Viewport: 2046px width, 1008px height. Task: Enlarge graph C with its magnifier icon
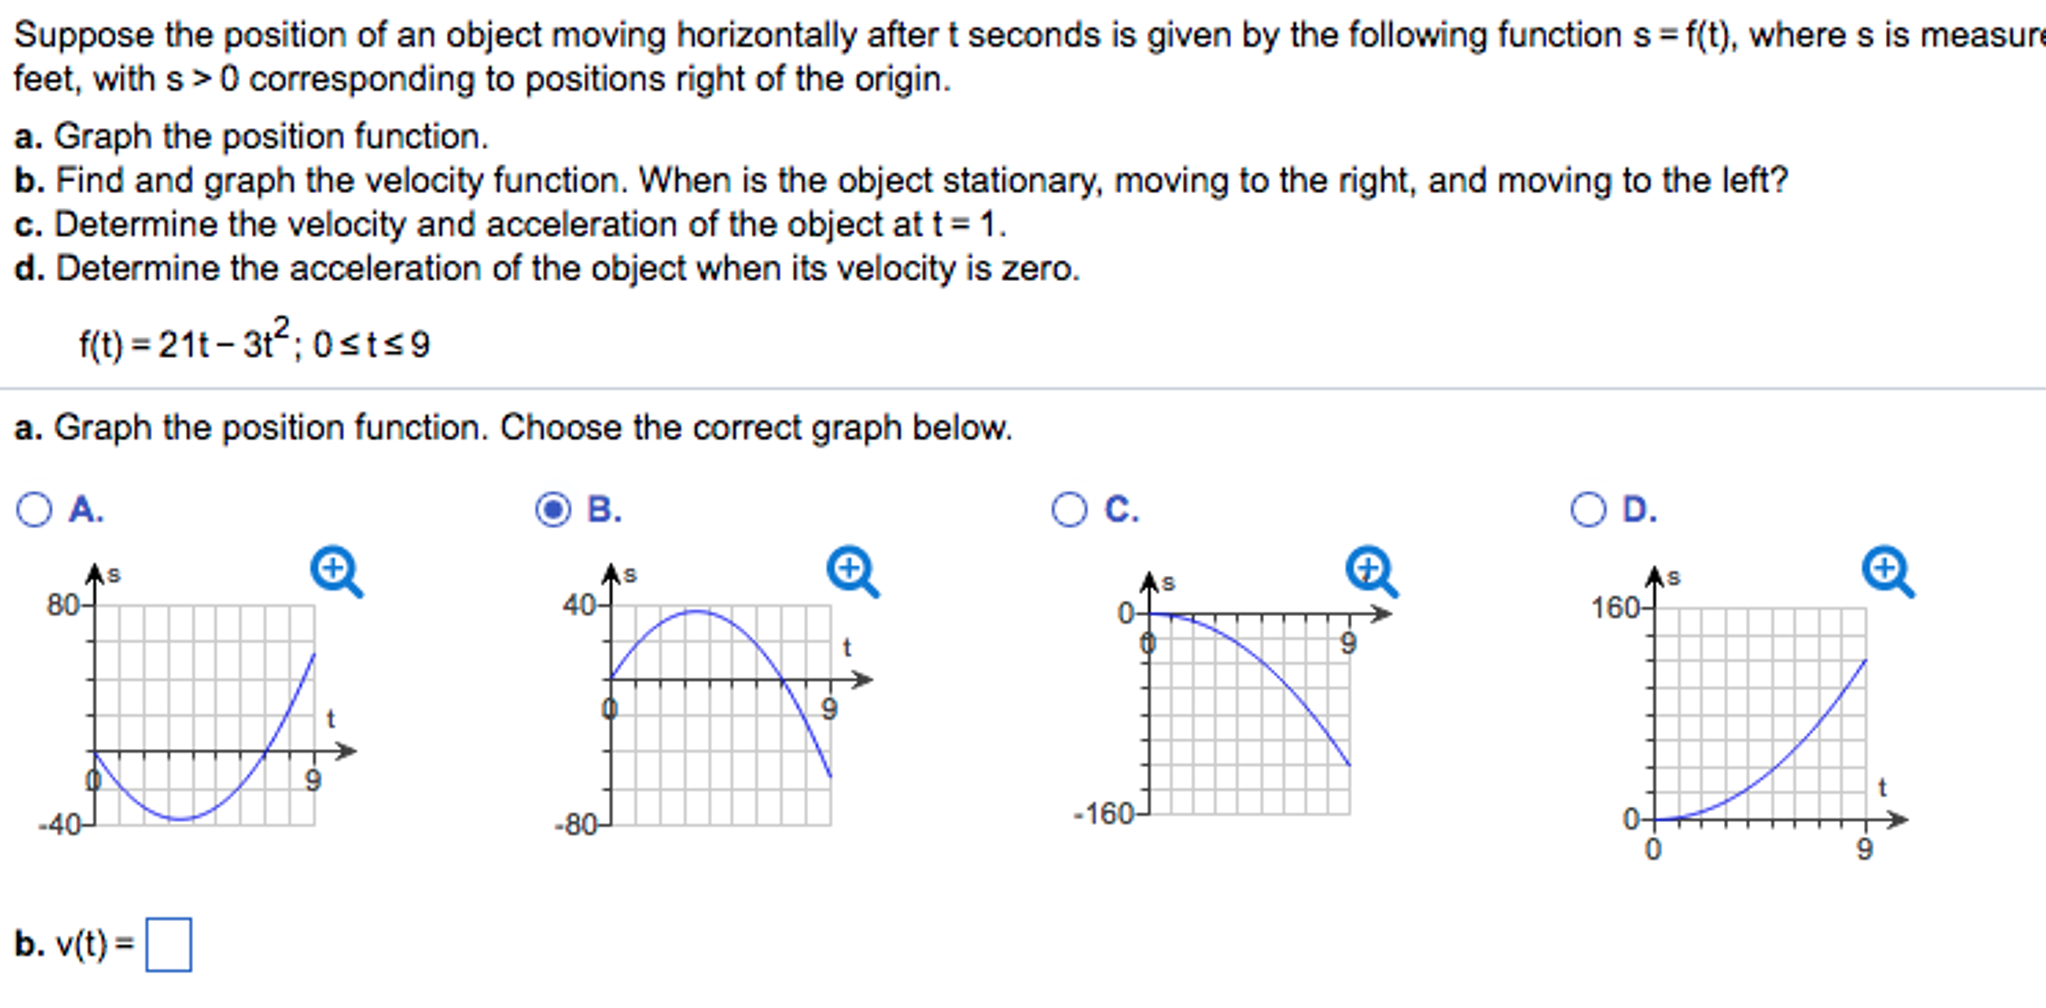(x=1370, y=571)
